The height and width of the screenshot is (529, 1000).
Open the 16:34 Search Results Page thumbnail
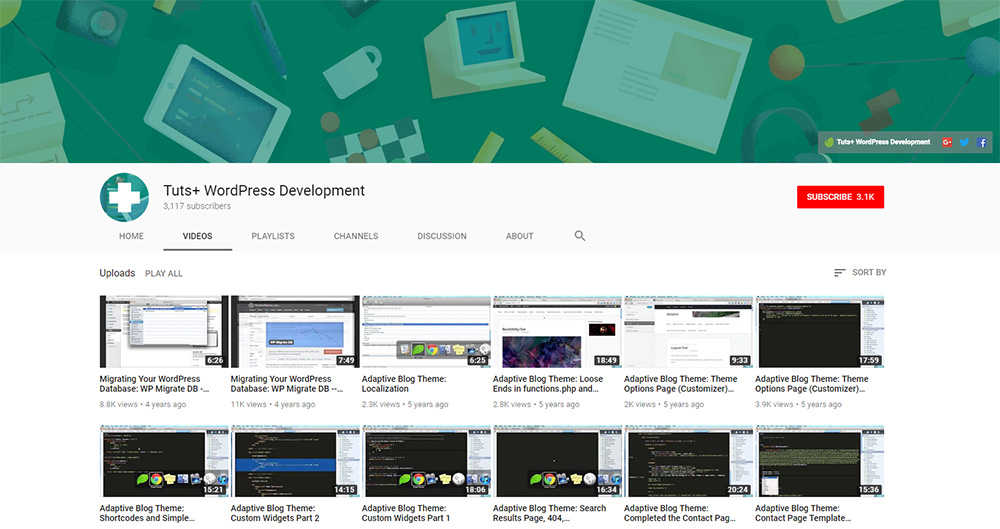pos(557,461)
